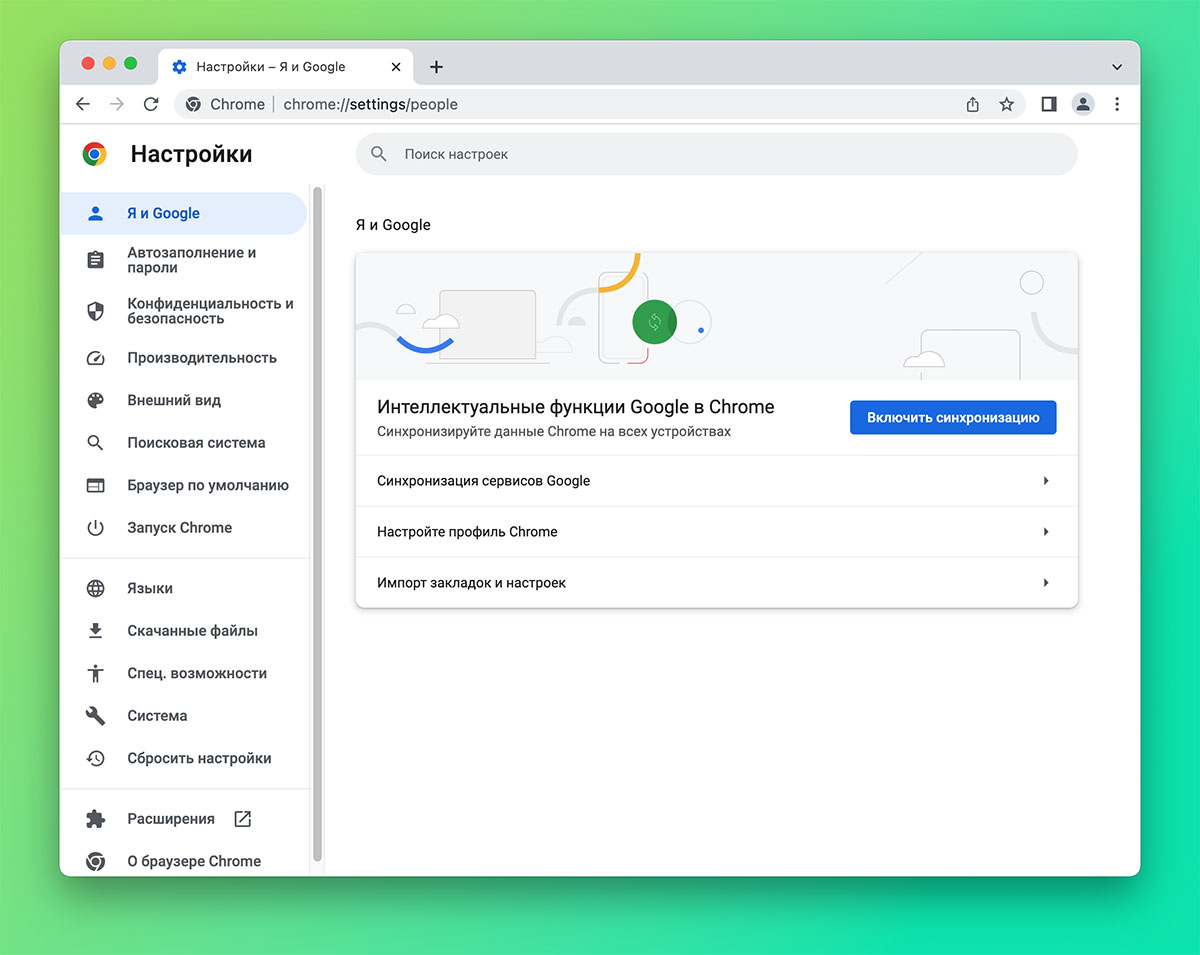1200x955 pixels.
Task: Click the Chrome icon for О браузере Chrome
Action: [95, 861]
